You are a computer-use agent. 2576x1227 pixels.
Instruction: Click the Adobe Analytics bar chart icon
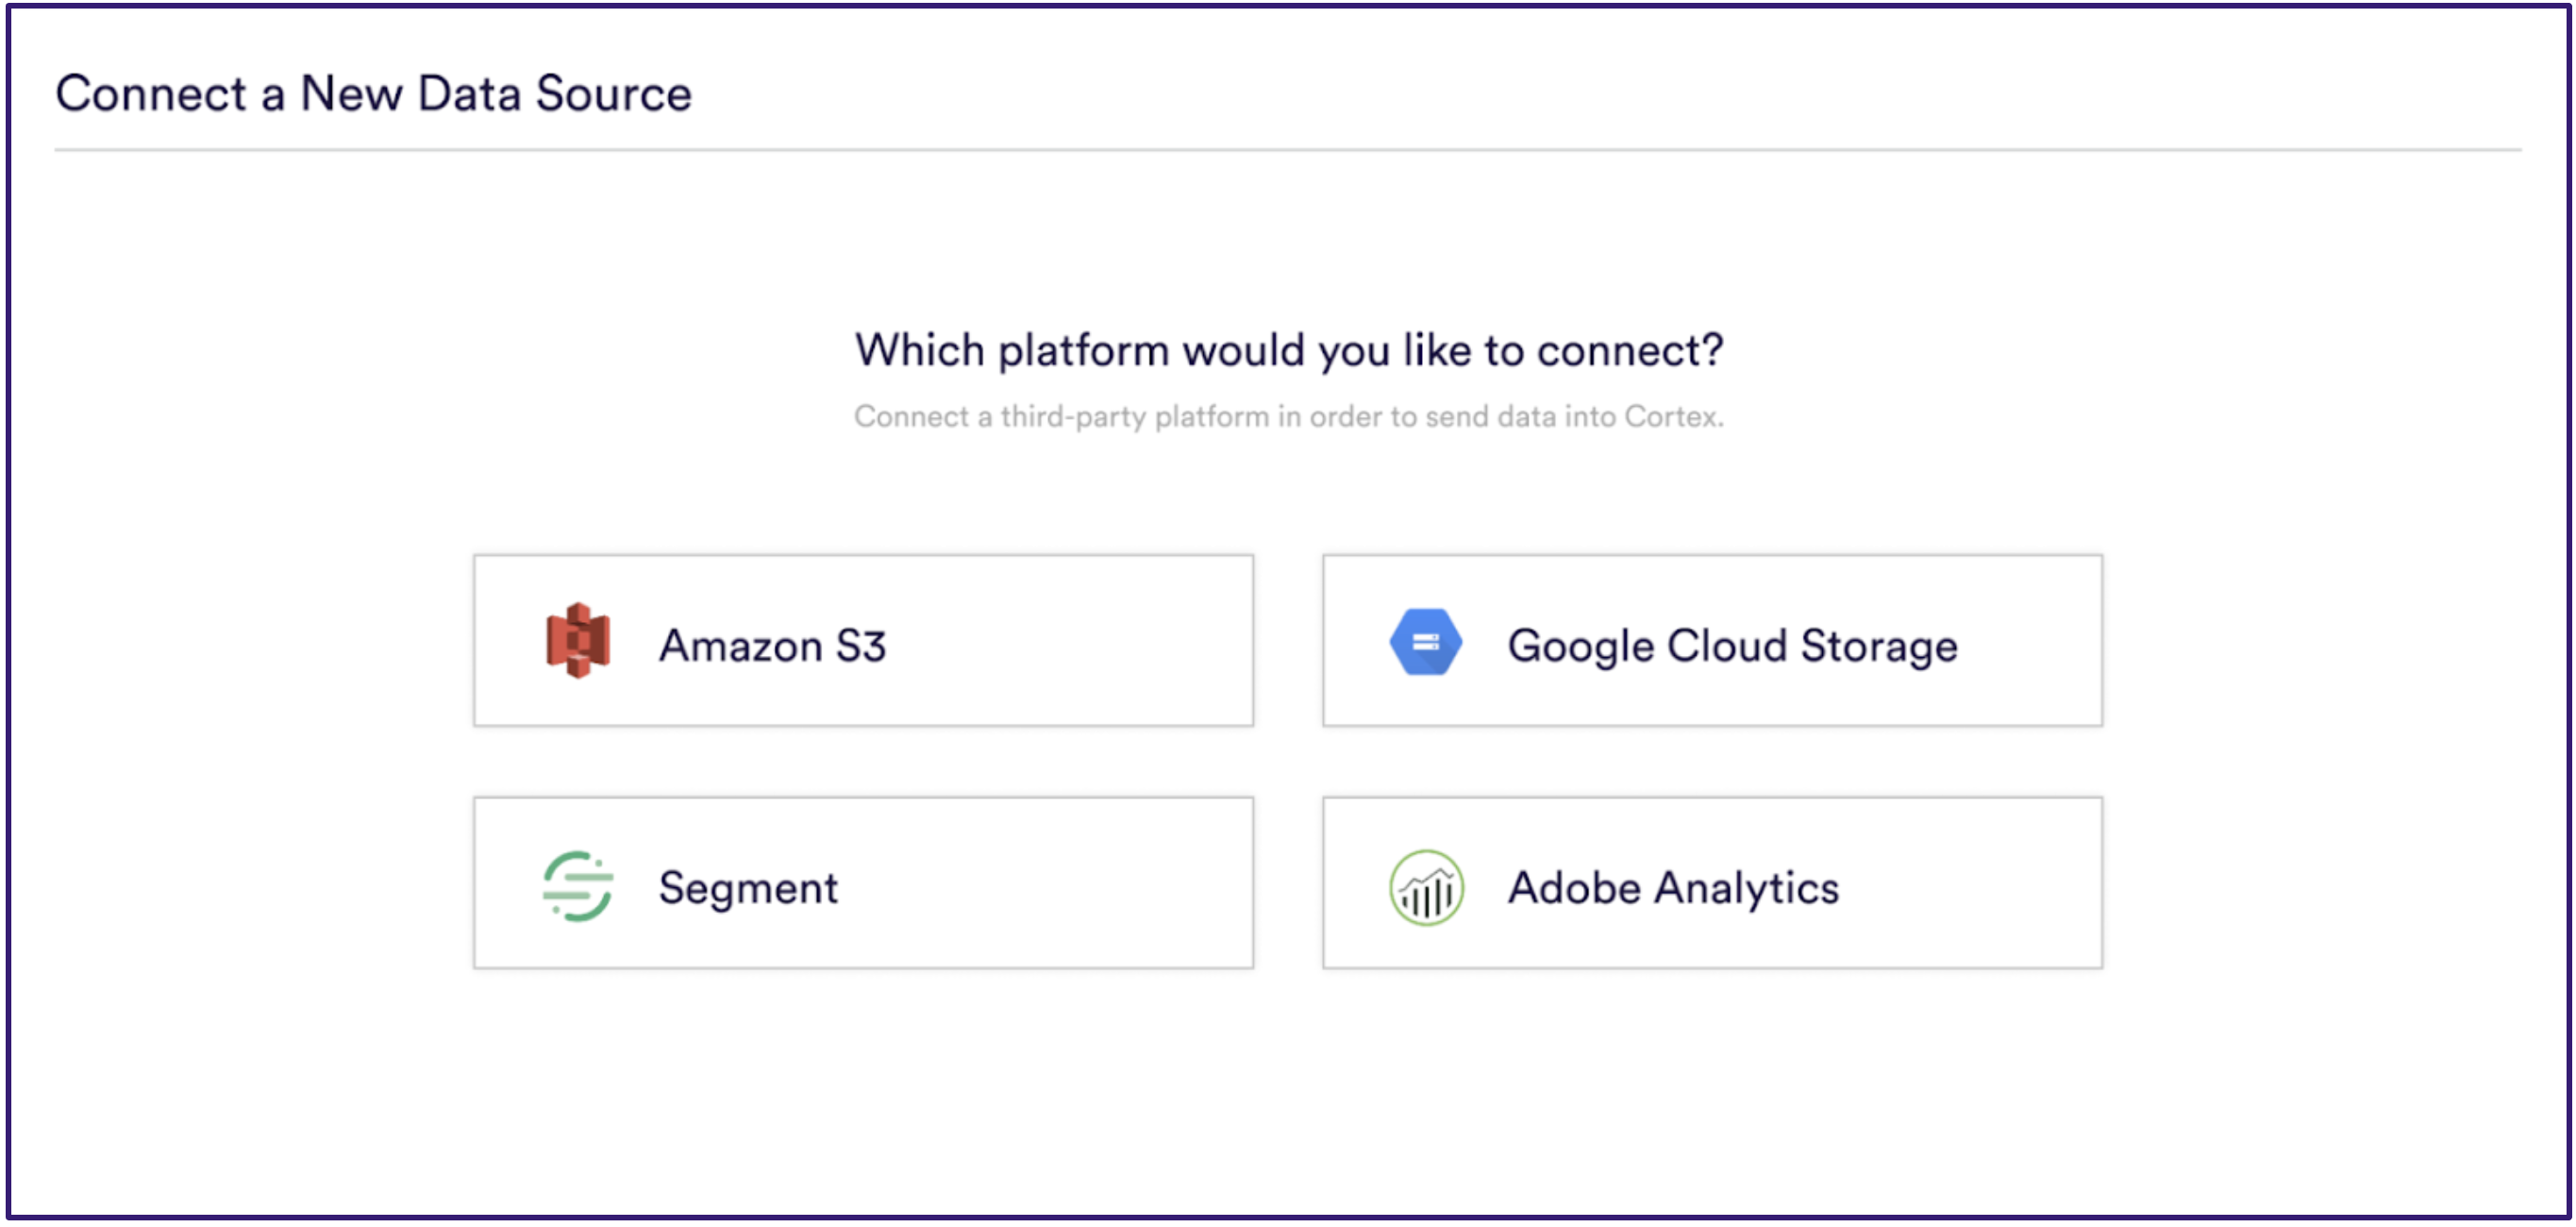[x=1426, y=888]
